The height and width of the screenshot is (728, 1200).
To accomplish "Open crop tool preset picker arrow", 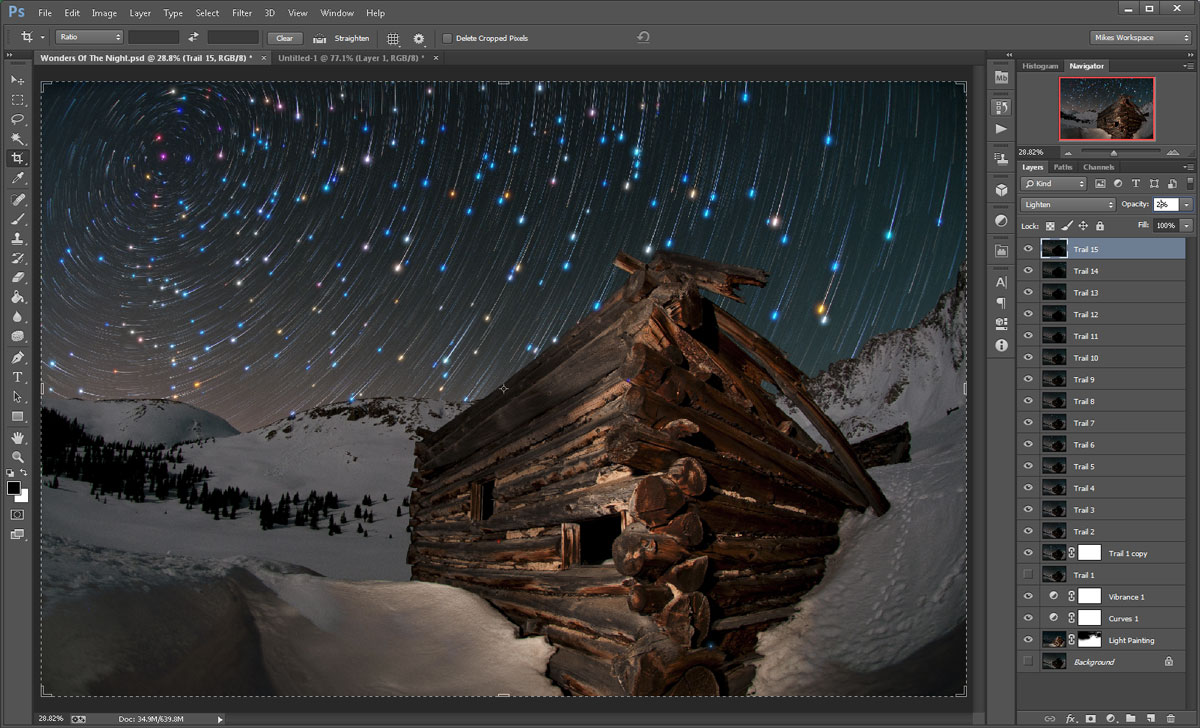I will point(43,38).
